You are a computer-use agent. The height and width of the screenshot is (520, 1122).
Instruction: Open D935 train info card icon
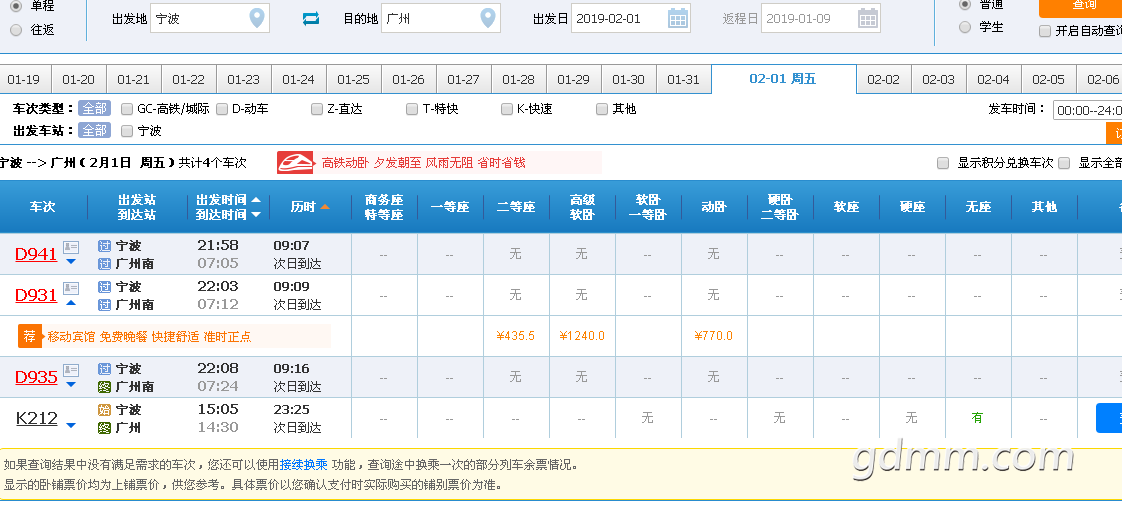pos(71,371)
